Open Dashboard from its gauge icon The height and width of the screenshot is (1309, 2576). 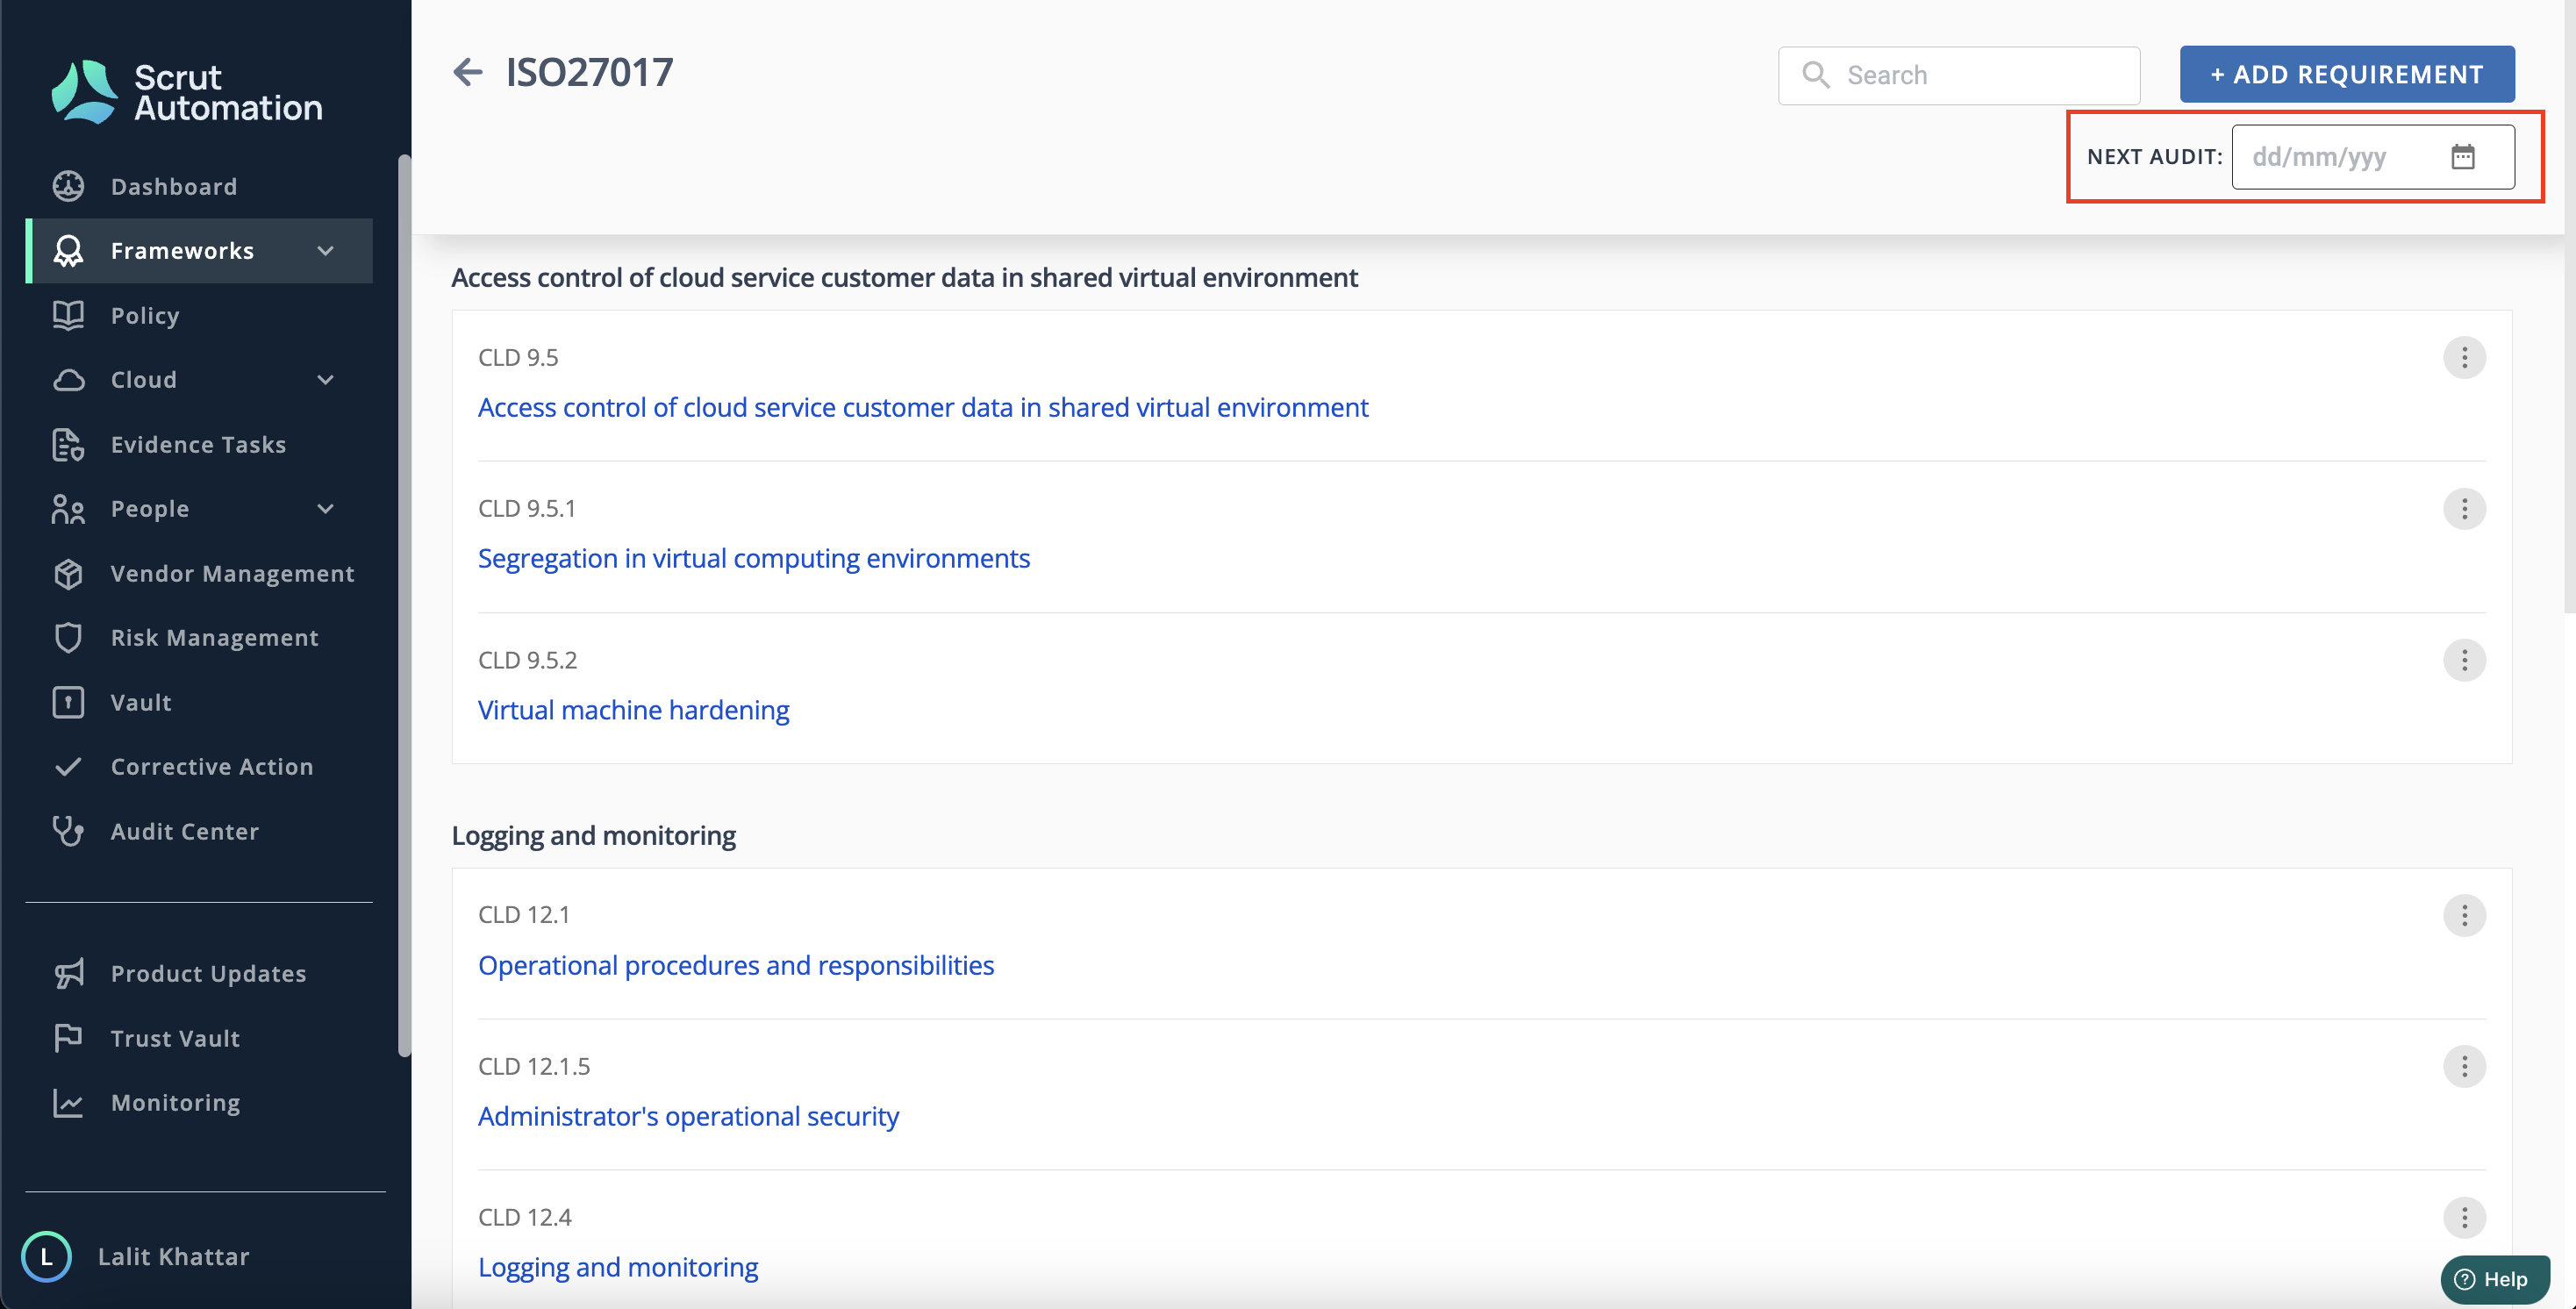pos(68,186)
